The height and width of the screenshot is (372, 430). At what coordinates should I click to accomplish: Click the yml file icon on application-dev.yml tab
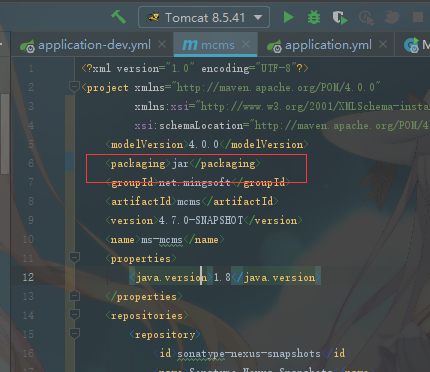click(27, 46)
